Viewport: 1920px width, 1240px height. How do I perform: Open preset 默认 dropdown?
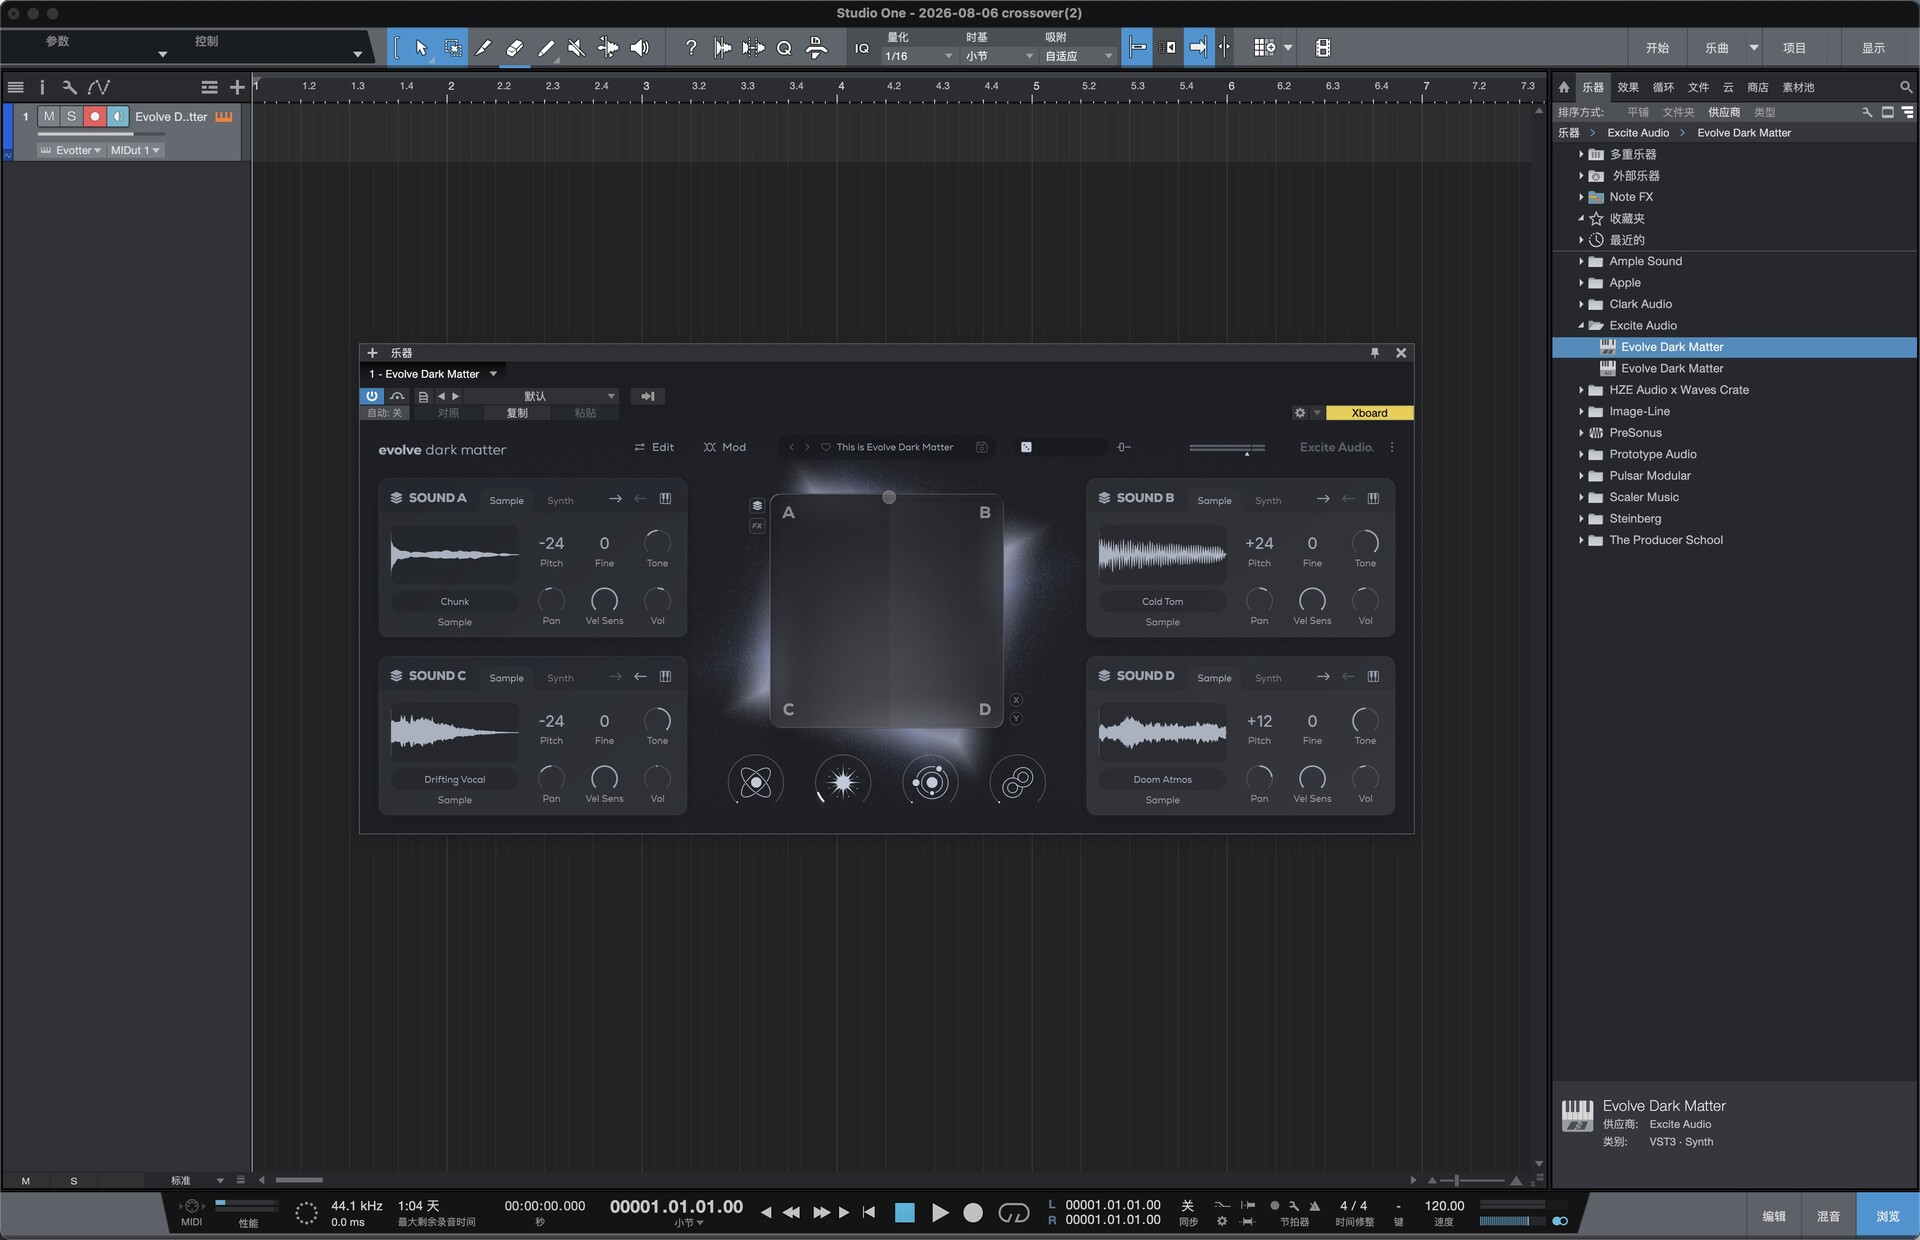(541, 396)
